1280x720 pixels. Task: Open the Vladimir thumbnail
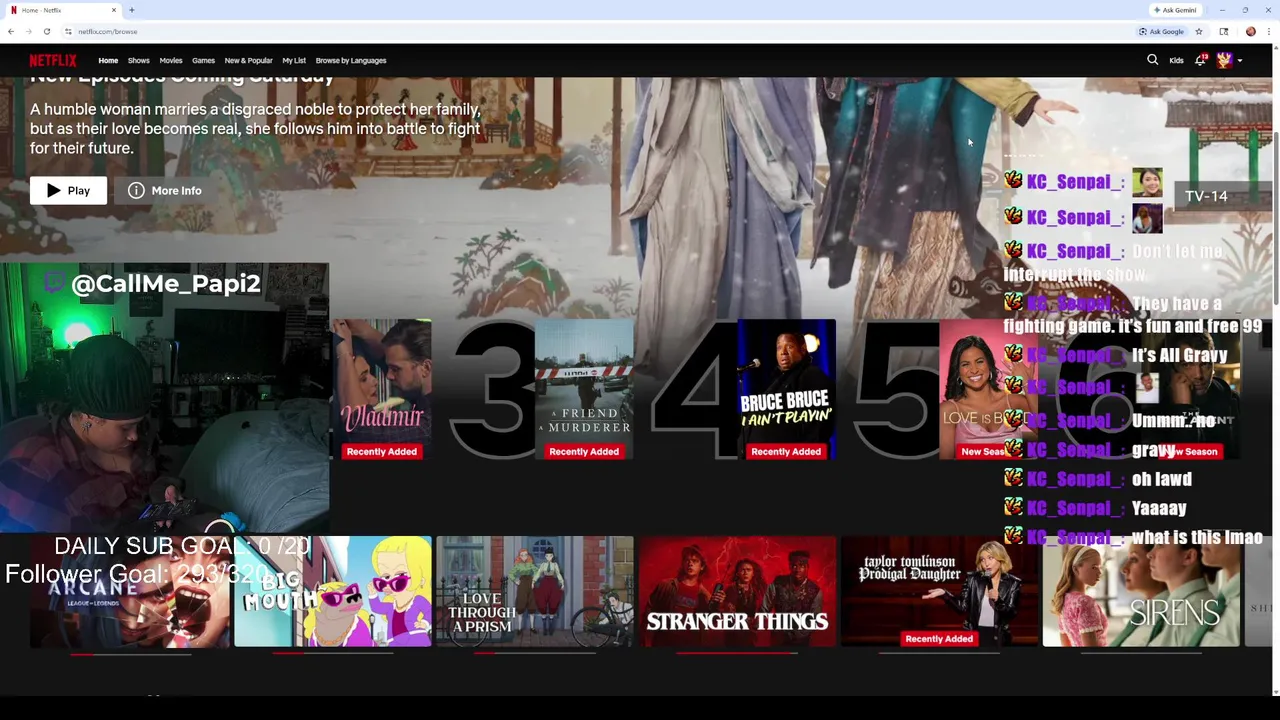point(381,390)
